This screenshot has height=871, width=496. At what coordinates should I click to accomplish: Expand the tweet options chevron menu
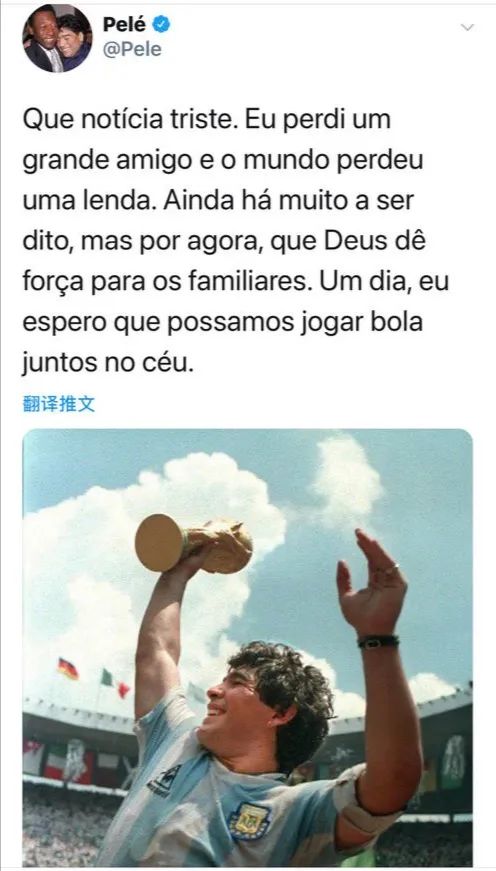pos(468,27)
